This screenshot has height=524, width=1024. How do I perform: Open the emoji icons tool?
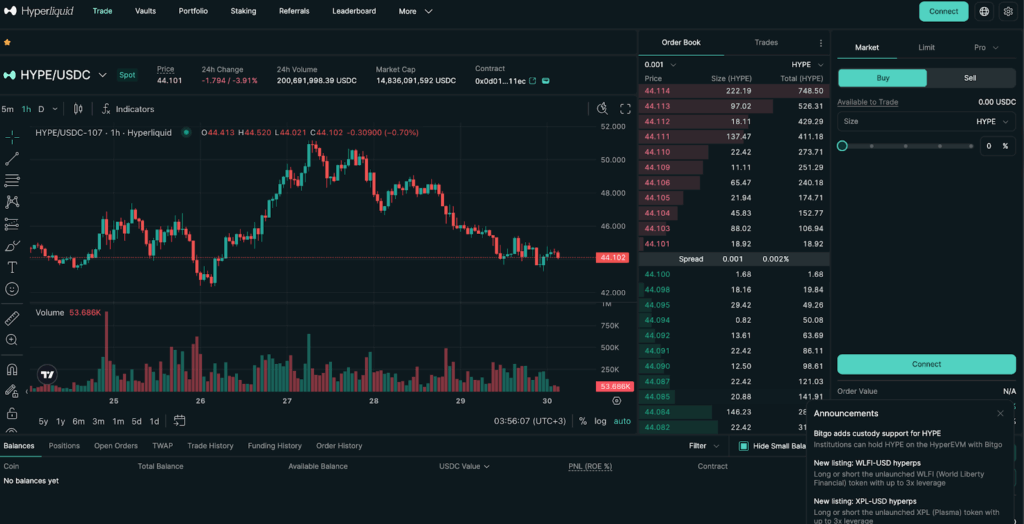[x=12, y=288]
